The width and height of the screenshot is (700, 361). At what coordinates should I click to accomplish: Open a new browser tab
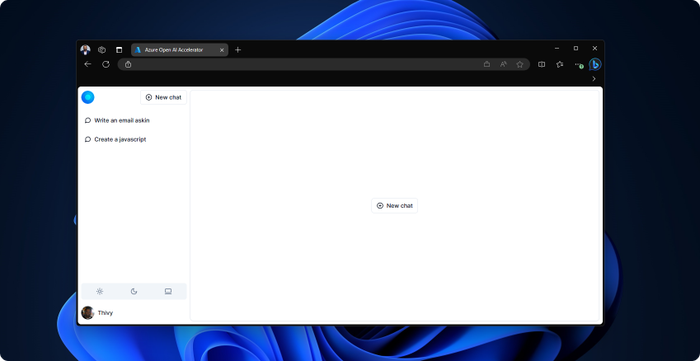238,50
